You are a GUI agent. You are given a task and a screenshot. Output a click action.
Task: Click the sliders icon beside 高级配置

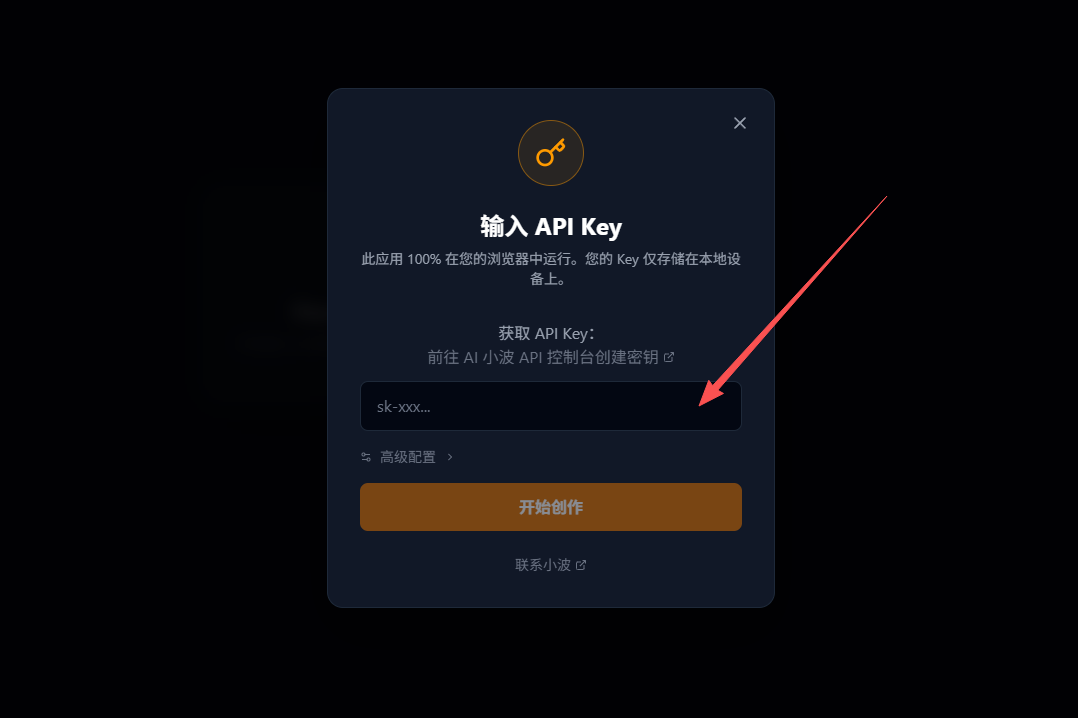tap(366, 457)
